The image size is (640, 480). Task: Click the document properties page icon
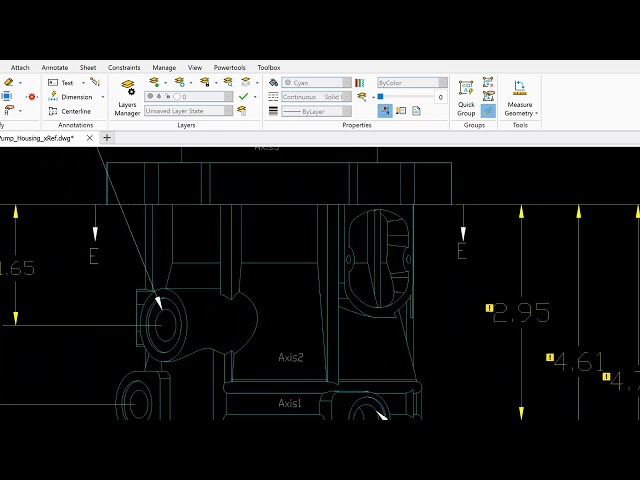pos(416,111)
